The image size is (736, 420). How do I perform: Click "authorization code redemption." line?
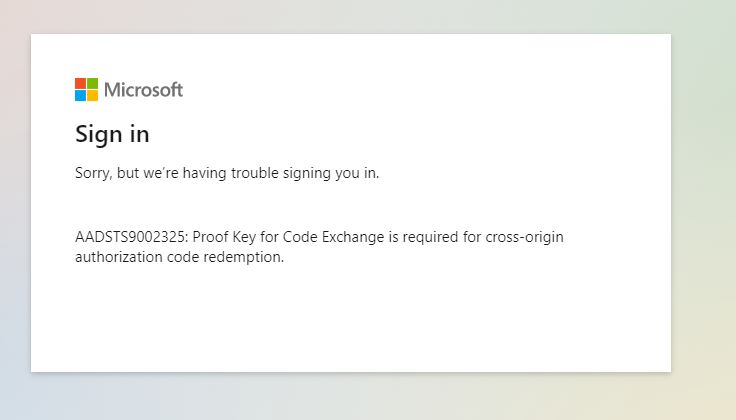[179, 257]
